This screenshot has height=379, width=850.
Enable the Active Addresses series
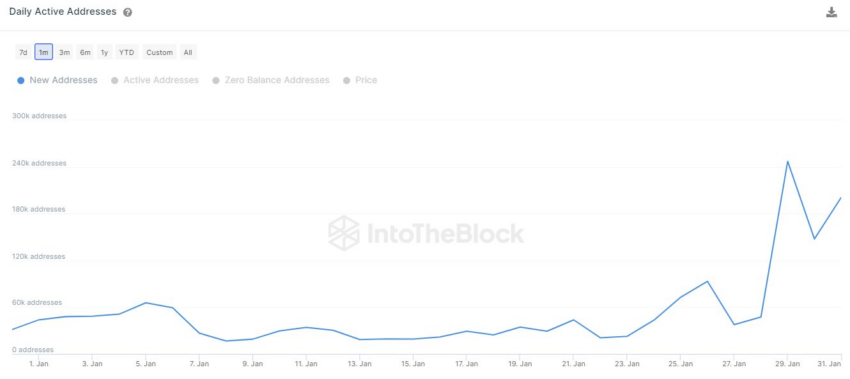[x=154, y=80]
